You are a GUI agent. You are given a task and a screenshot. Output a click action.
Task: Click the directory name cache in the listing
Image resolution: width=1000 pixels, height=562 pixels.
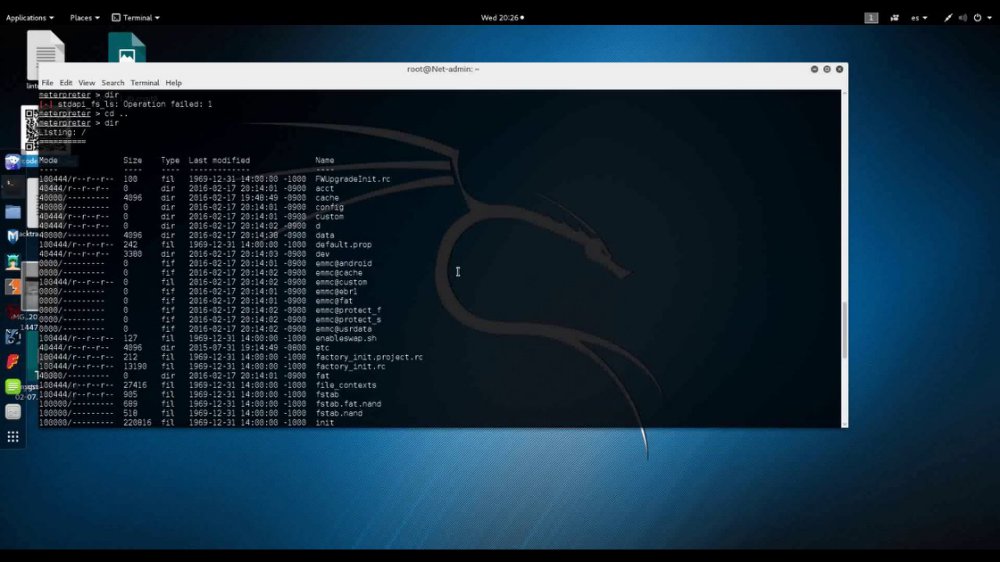[327, 198]
